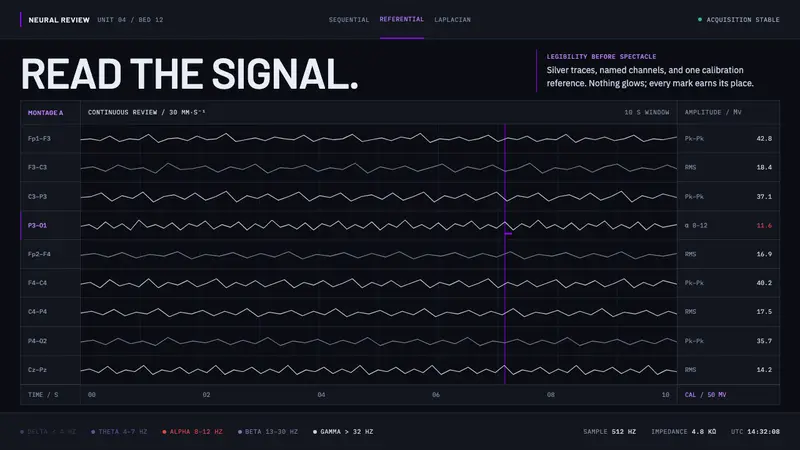Click the time marker 00
This screenshot has height=450, width=800.
tap(92, 395)
